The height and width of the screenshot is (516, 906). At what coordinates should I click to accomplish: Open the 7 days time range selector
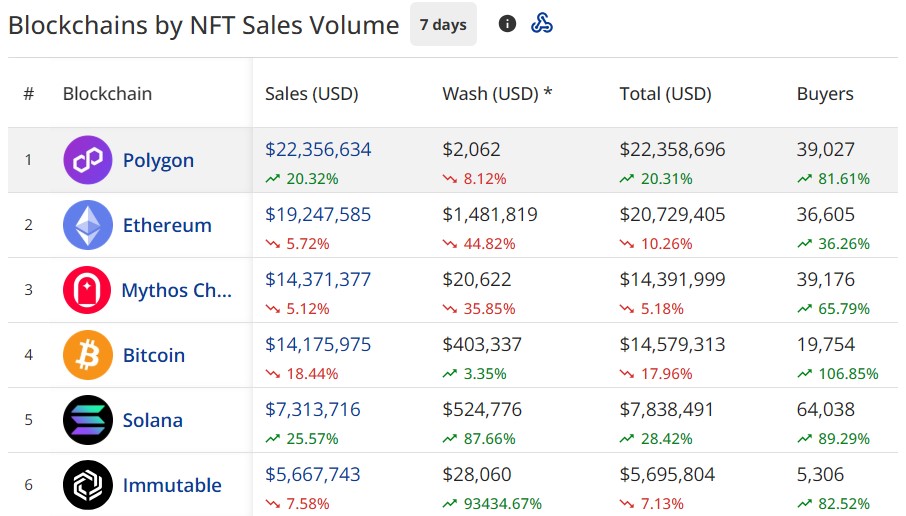point(443,25)
